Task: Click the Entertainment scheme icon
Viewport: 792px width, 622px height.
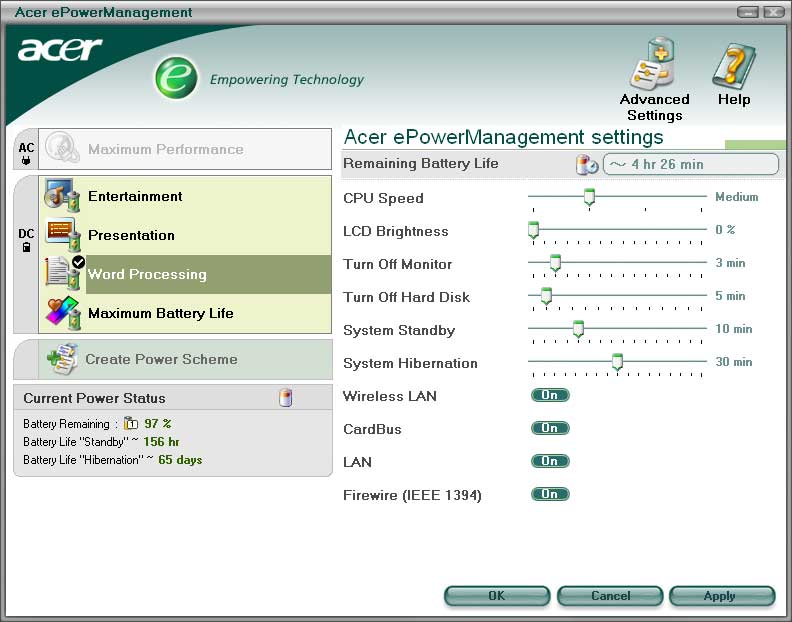Action: [62, 195]
